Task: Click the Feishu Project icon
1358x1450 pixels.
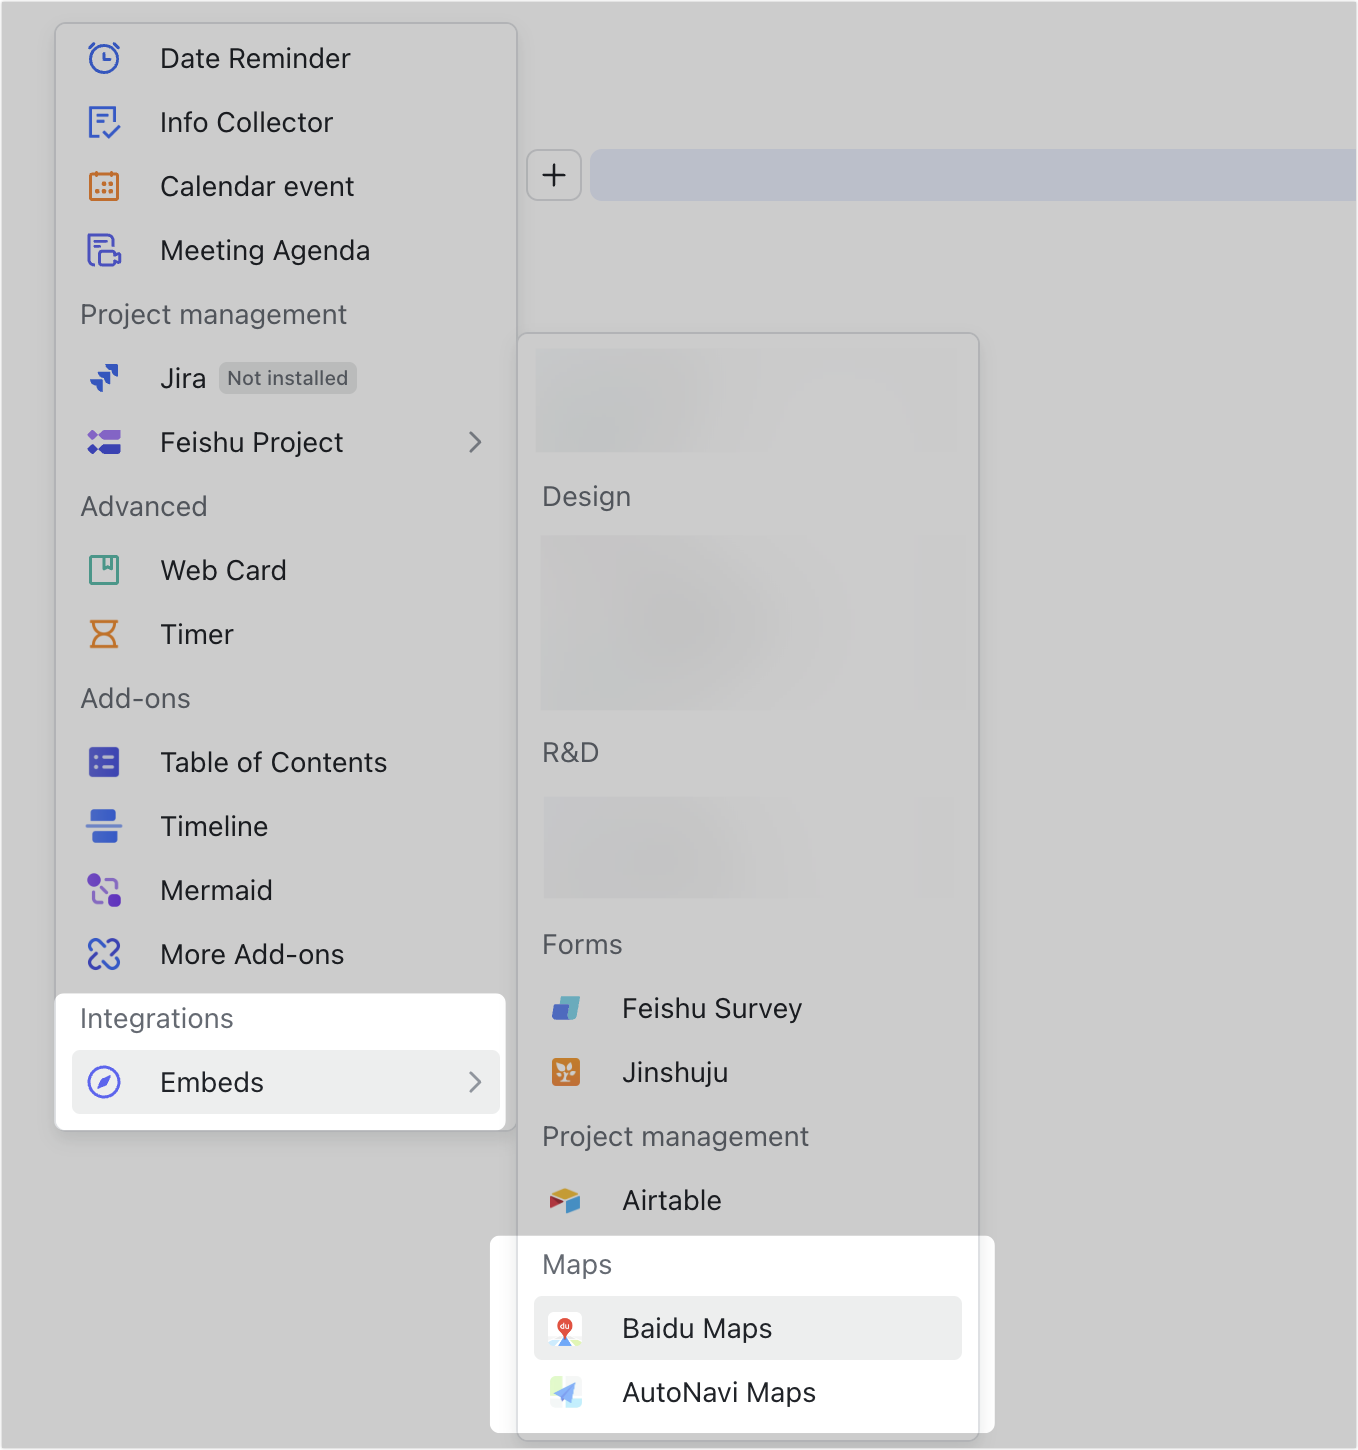Action: pos(104,442)
